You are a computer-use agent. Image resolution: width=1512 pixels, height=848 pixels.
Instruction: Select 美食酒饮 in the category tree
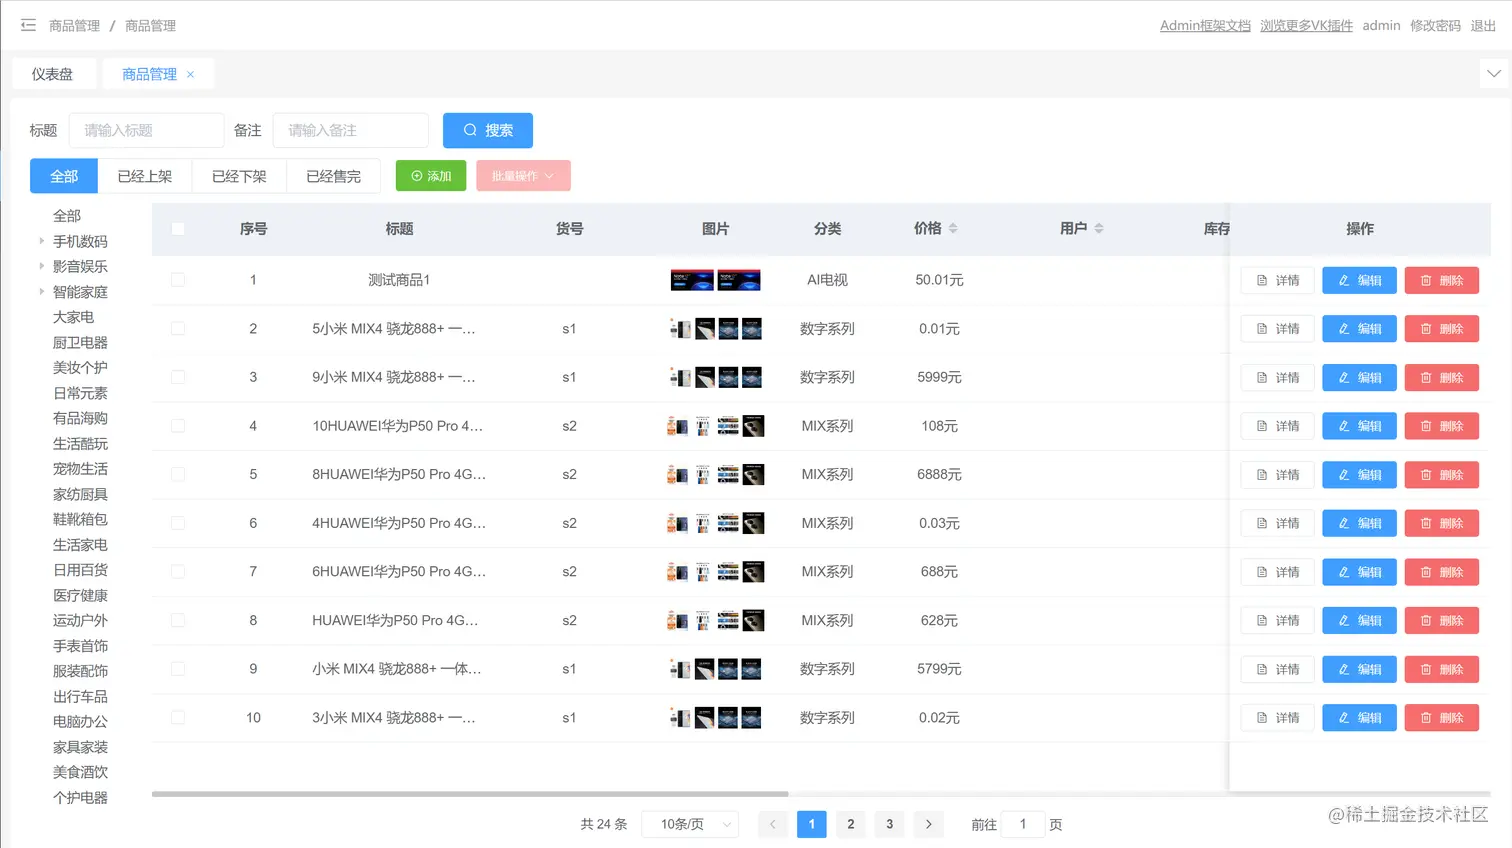click(x=80, y=772)
